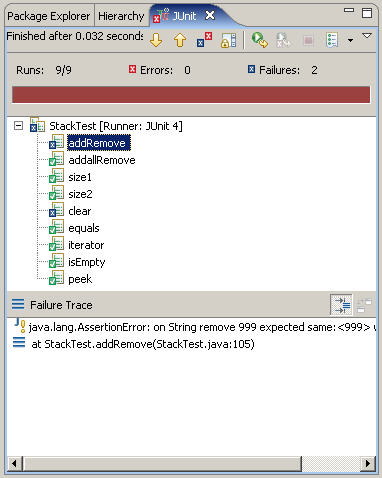Stop JUnit test run button
The width and height of the screenshot is (382, 478).
[x=308, y=41]
